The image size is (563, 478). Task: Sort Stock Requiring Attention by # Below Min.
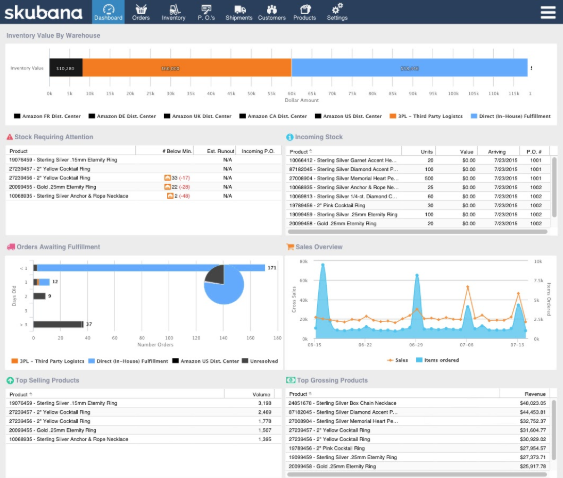click(165, 151)
